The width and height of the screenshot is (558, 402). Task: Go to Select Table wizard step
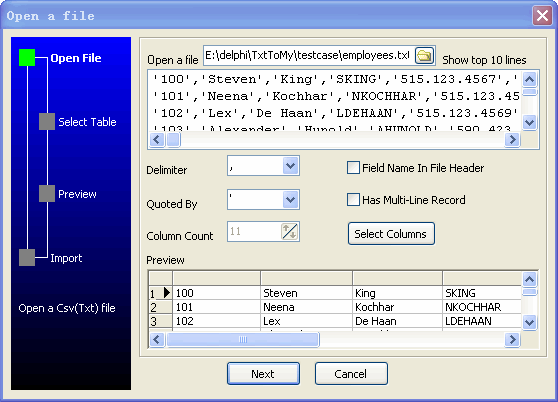87,122
